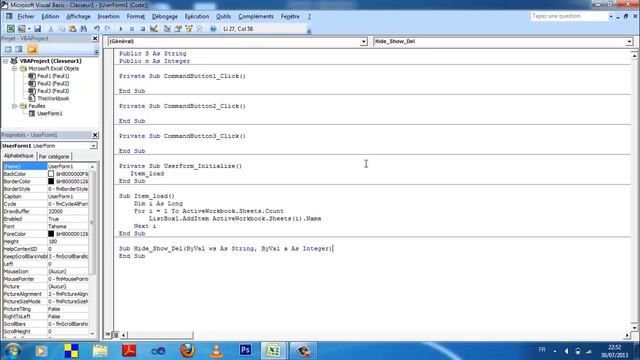The height and width of the screenshot is (360, 640).
Task: Save the project with the floppy icon
Action: pos(38,29)
